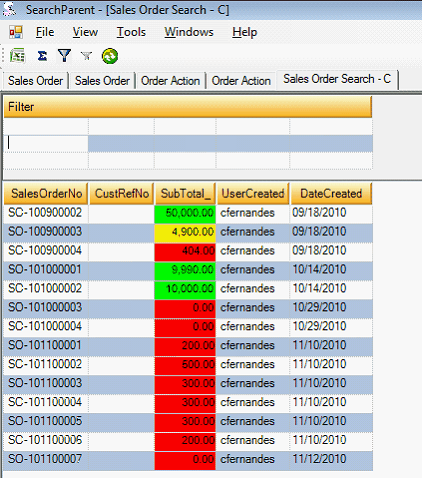Switch to the second Order Action tab
The height and width of the screenshot is (479, 423).
241,81
